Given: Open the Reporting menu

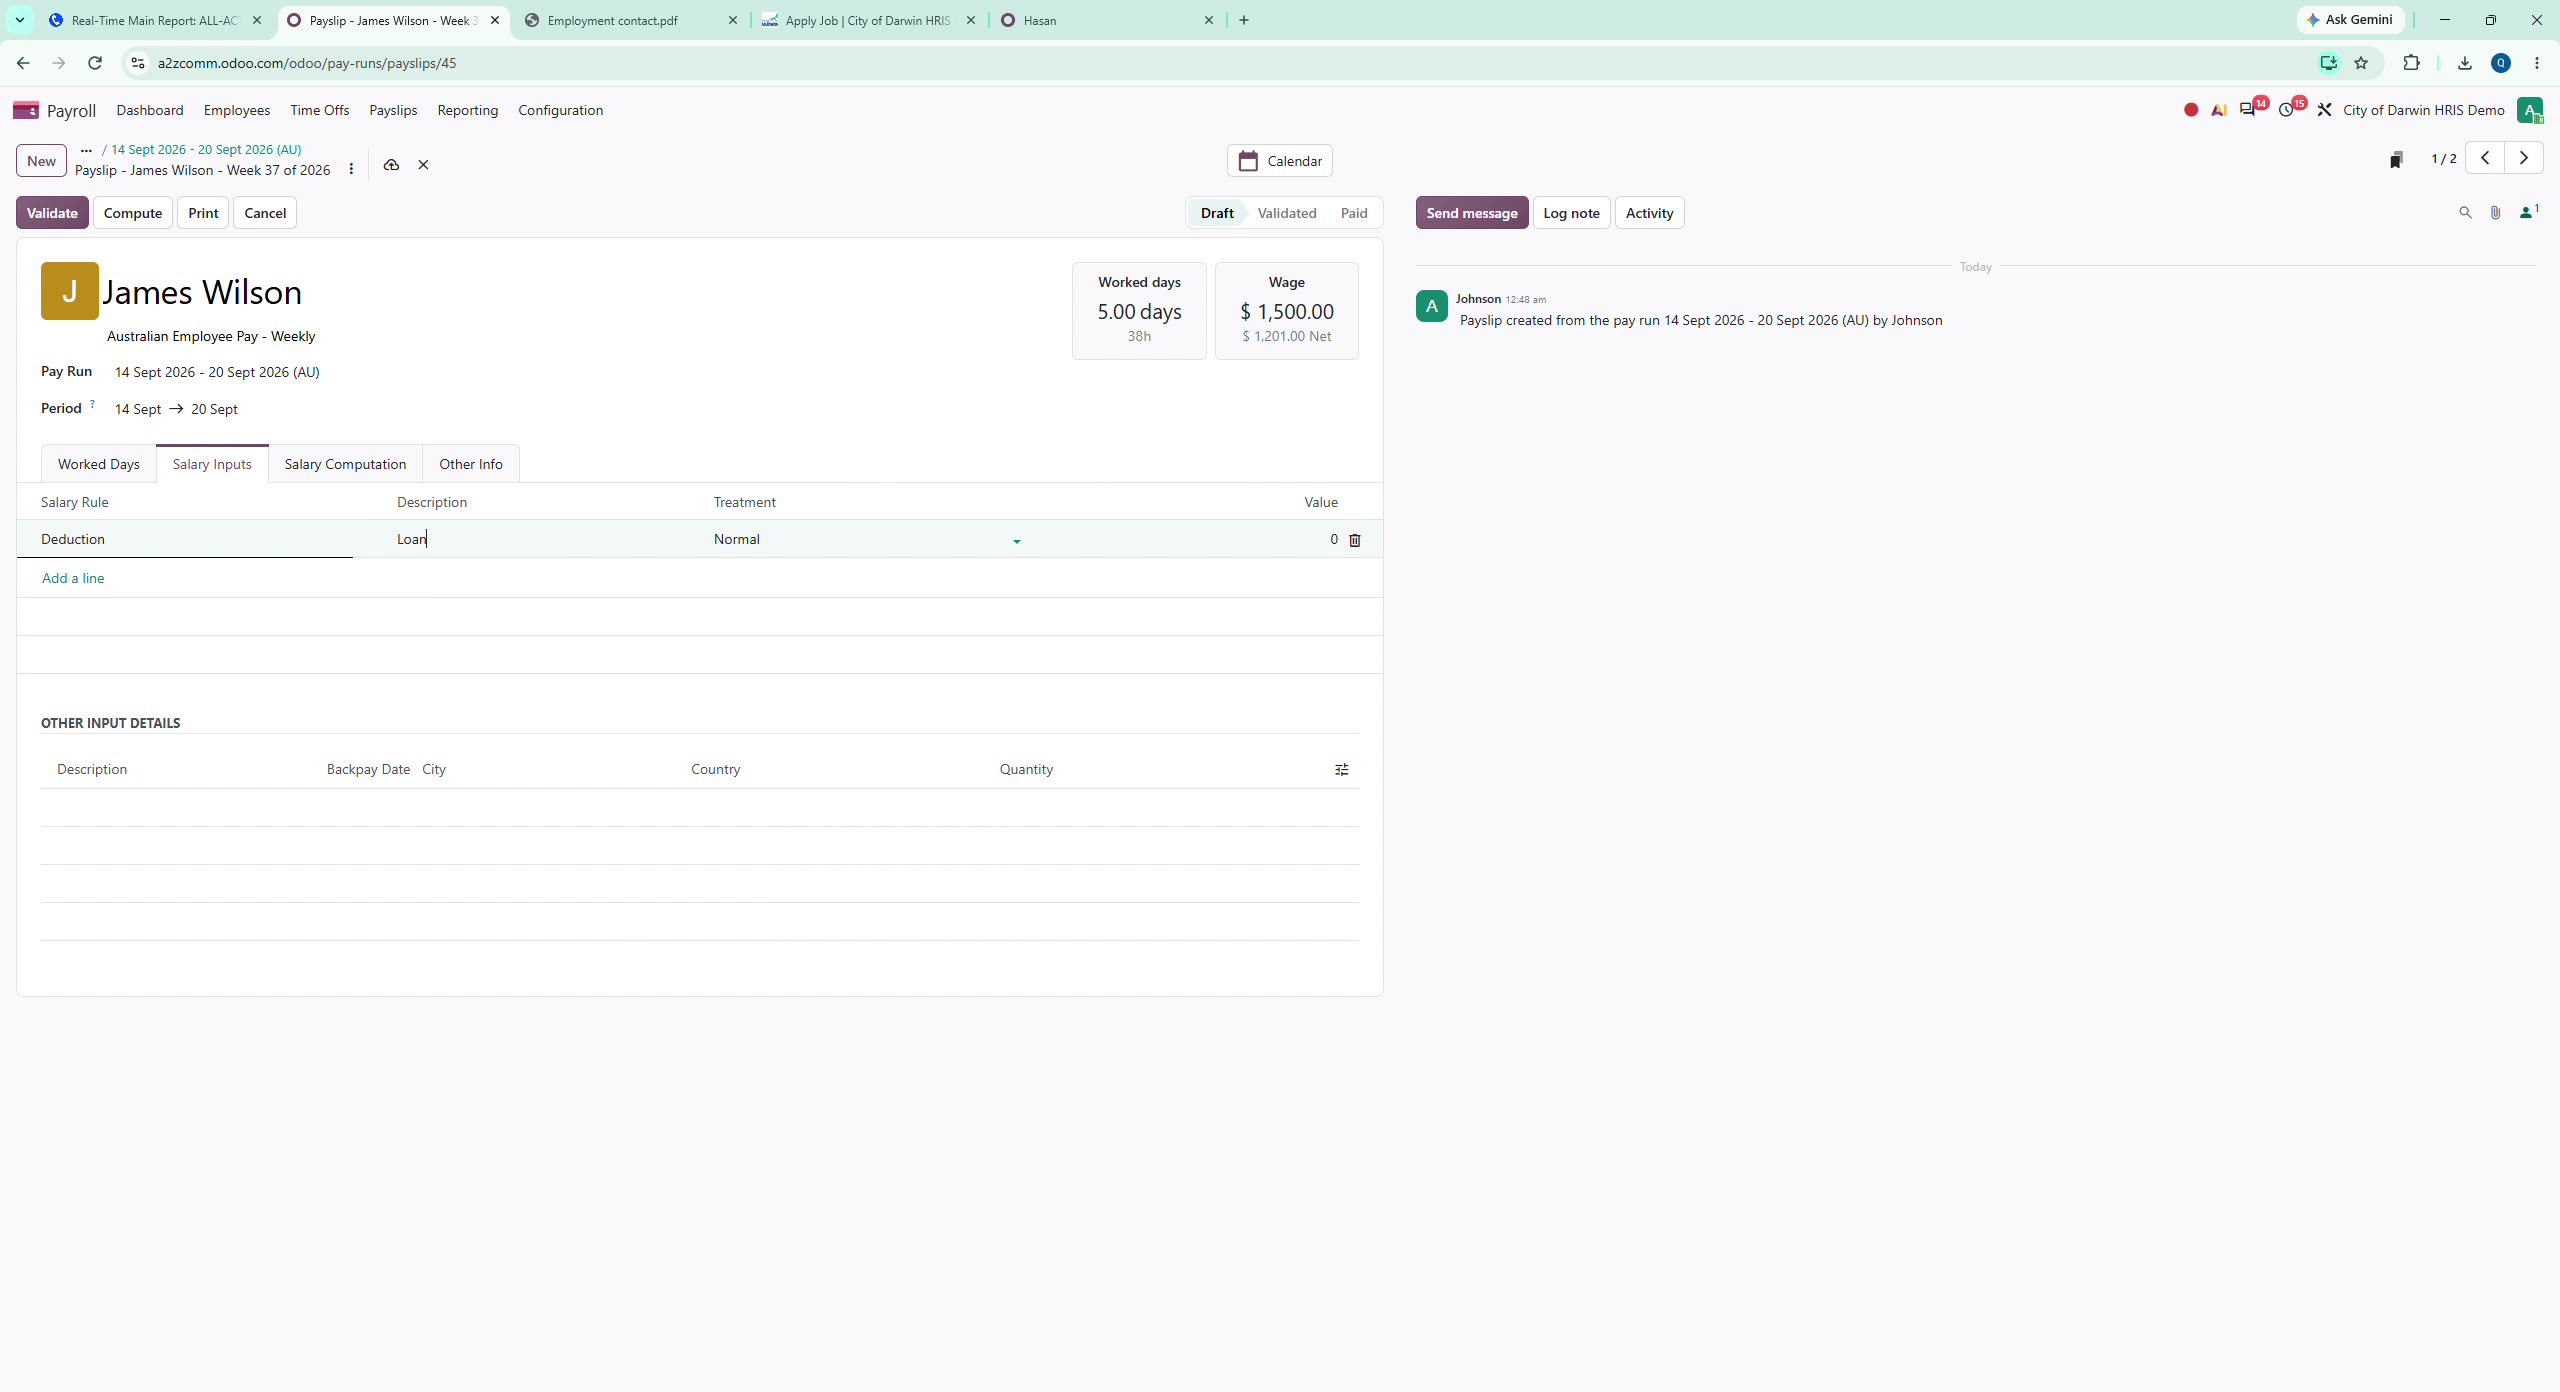Looking at the screenshot, I should (468, 110).
